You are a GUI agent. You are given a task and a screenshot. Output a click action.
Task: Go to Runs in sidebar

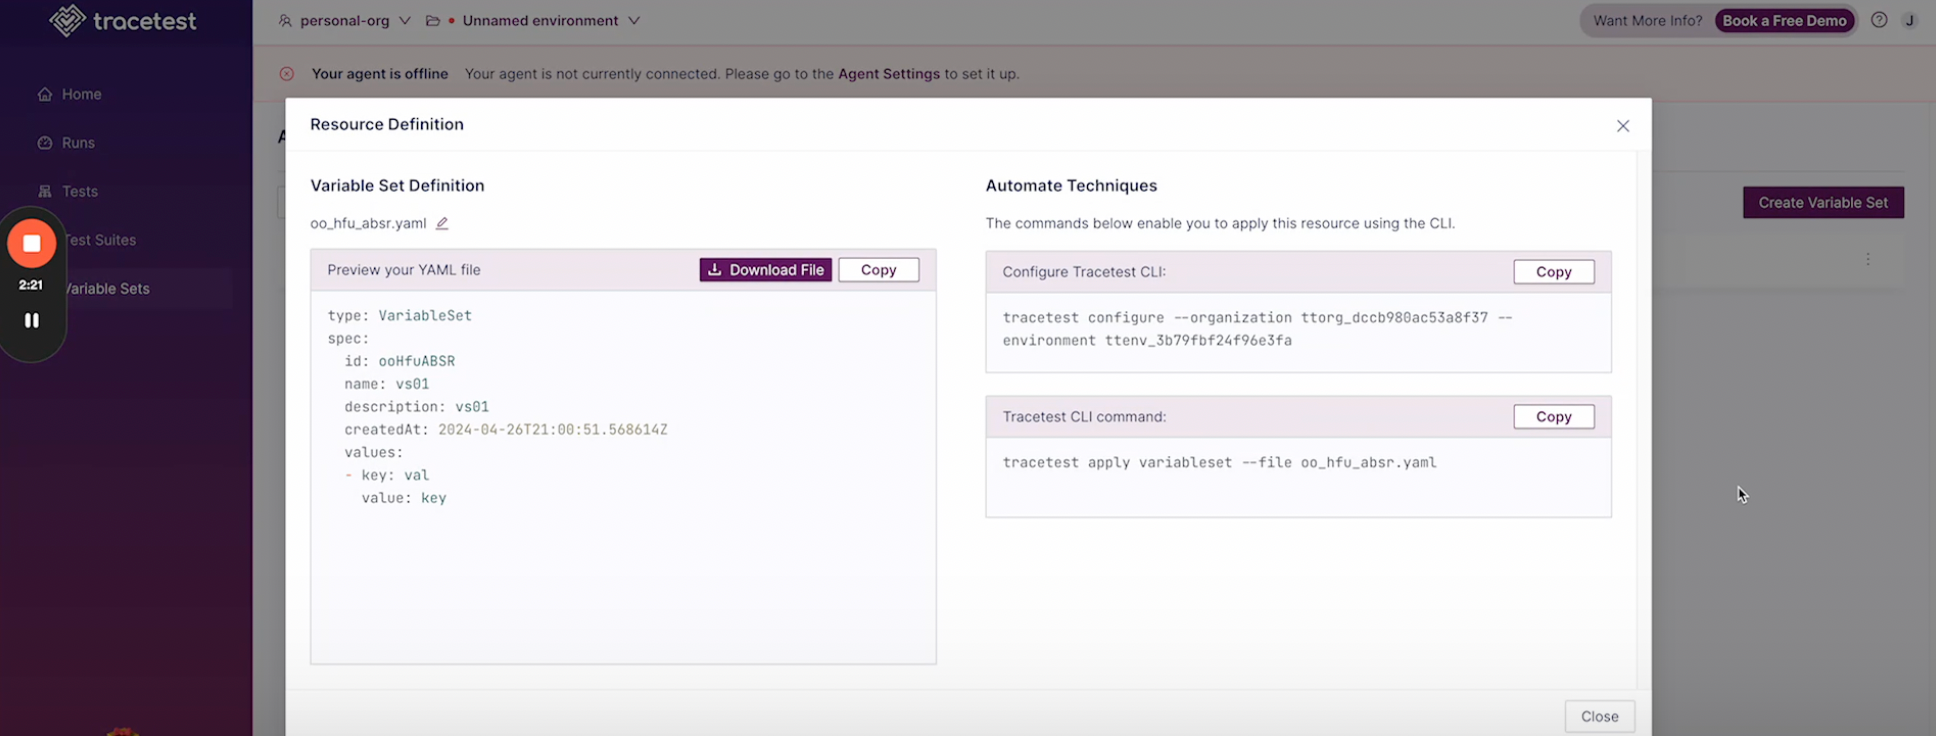click(78, 143)
